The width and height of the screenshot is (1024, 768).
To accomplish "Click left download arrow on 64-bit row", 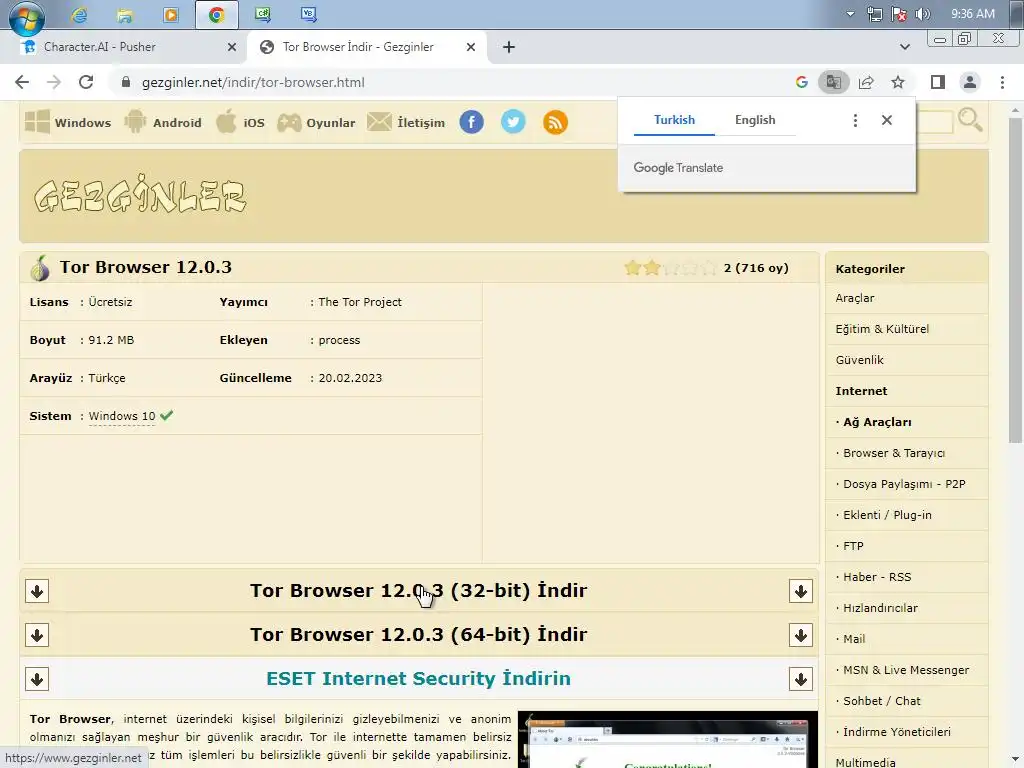I will click(37, 635).
